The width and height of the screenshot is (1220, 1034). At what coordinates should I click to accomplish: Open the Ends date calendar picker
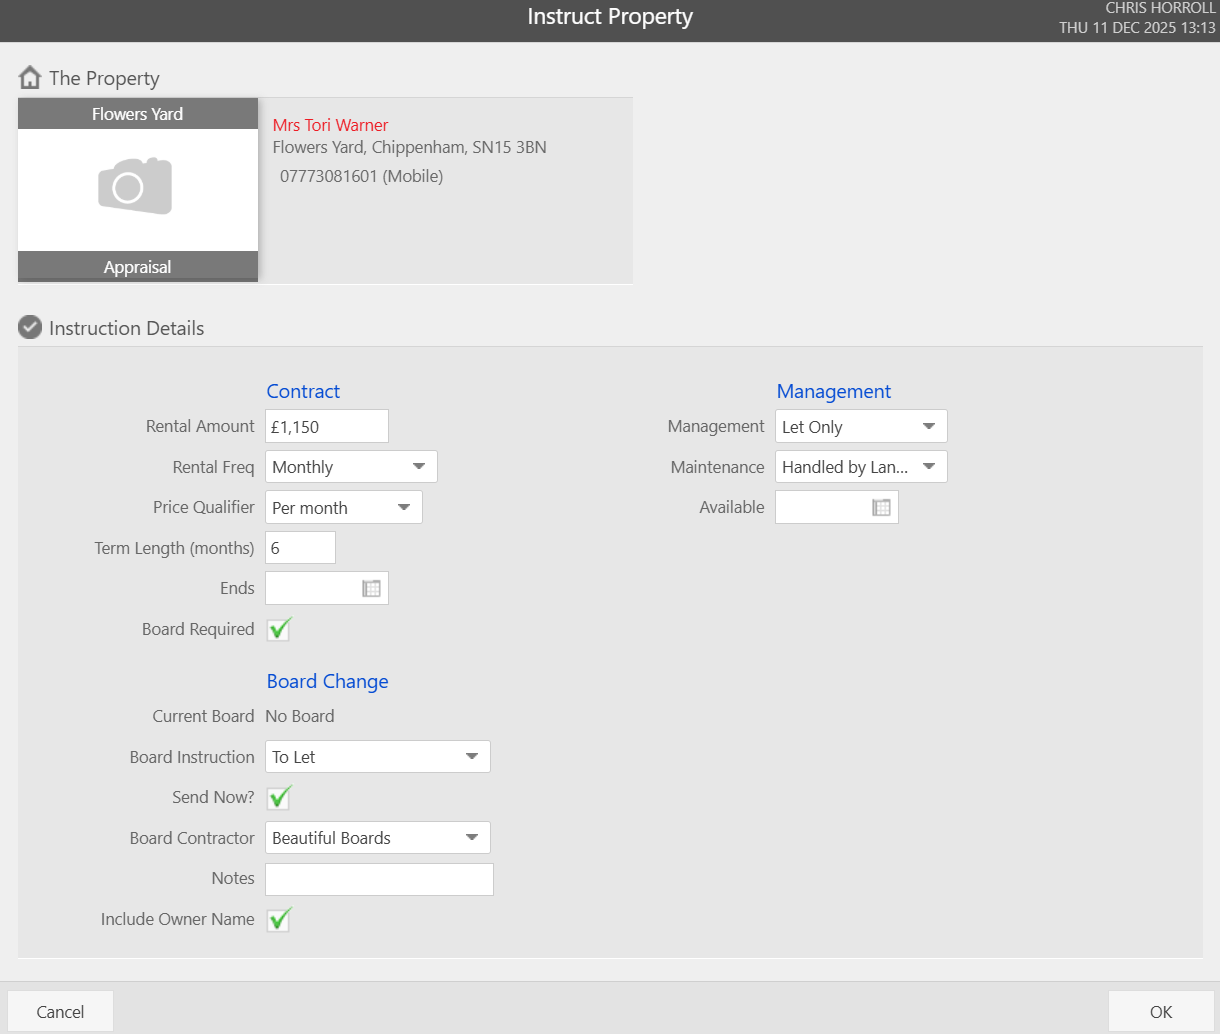click(371, 588)
